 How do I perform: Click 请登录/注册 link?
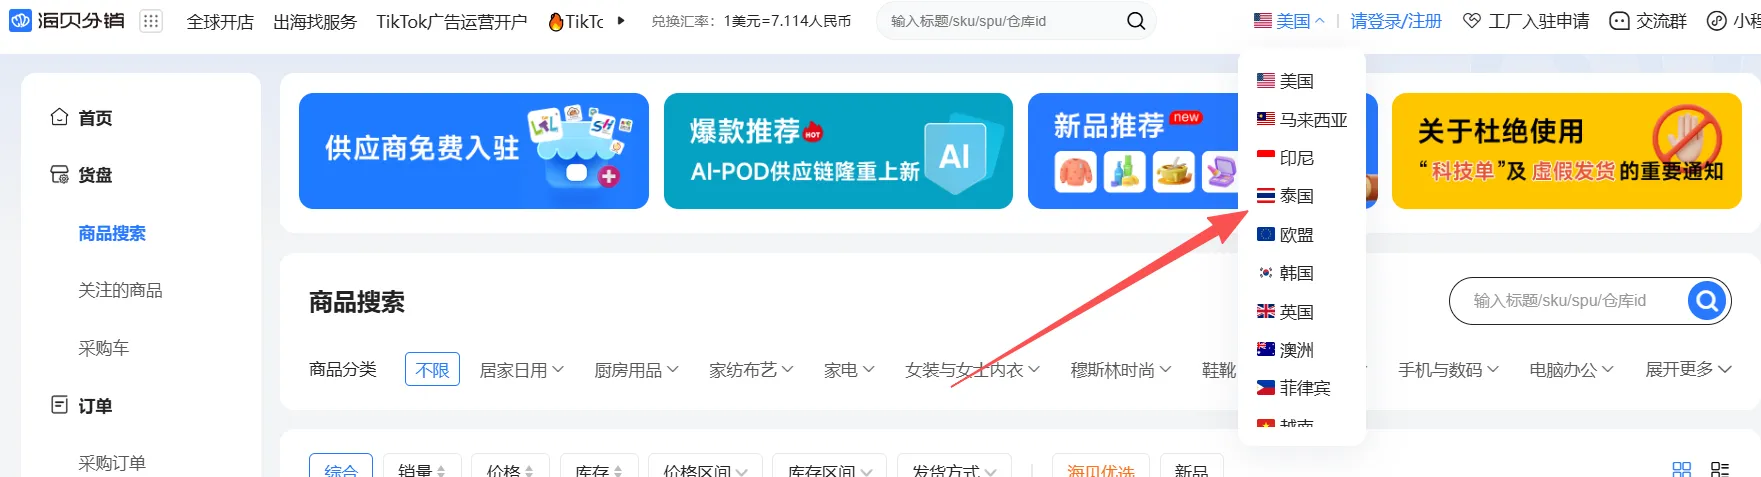pyautogui.click(x=1396, y=21)
